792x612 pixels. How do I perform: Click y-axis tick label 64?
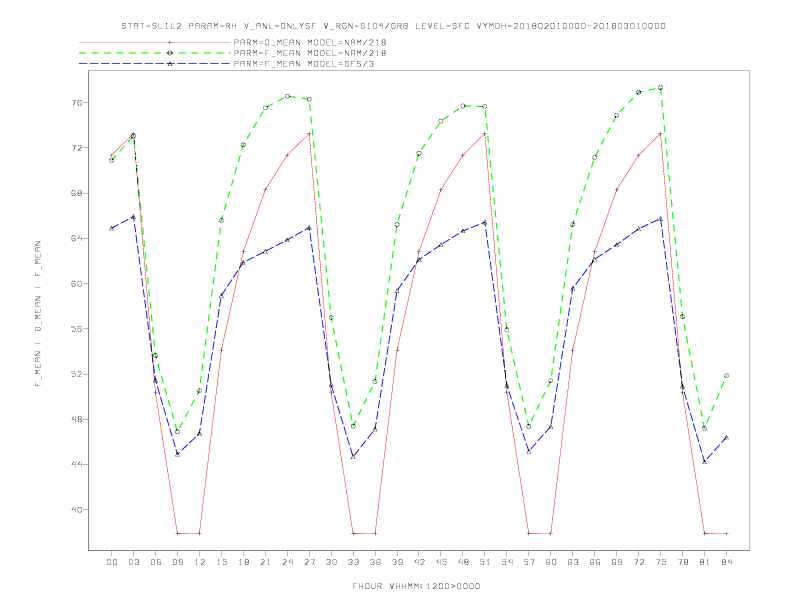[77, 238]
